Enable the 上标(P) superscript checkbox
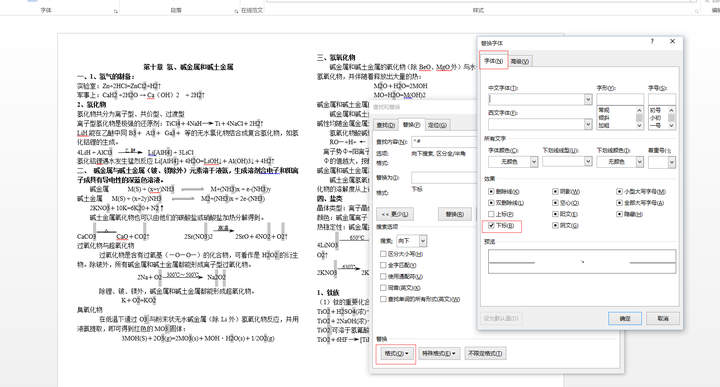 pos(491,214)
